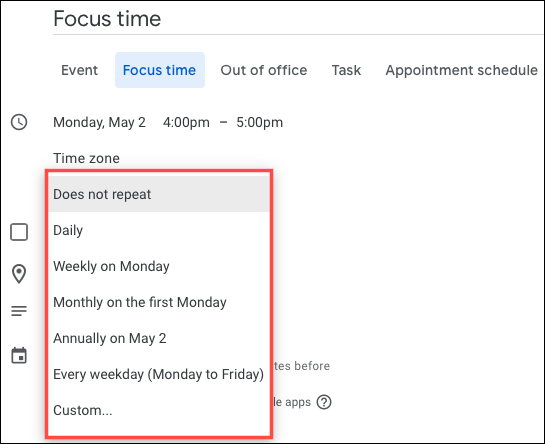Click the calendar icon in the sidebar
Viewport: 545px width, 444px height.
(x=19, y=355)
